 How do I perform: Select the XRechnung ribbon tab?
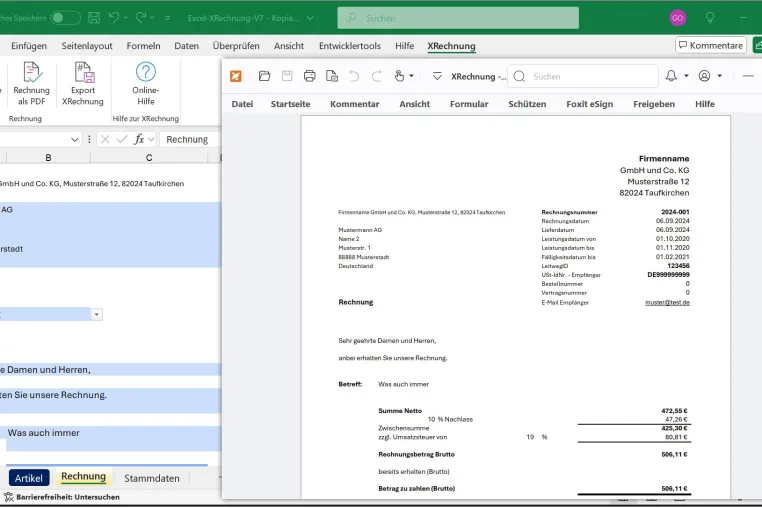[x=451, y=46]
